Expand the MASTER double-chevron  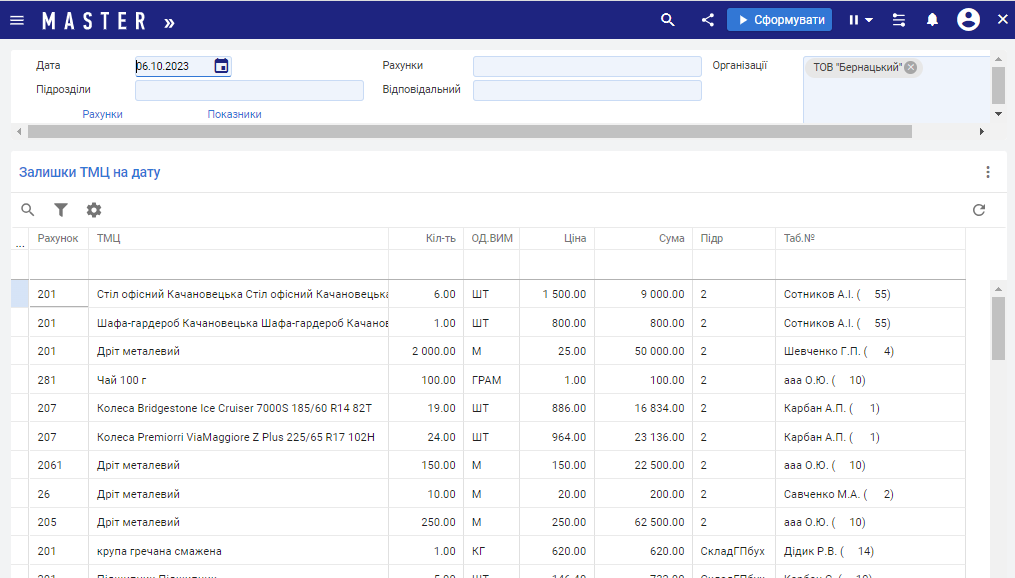tap(169, 21)
